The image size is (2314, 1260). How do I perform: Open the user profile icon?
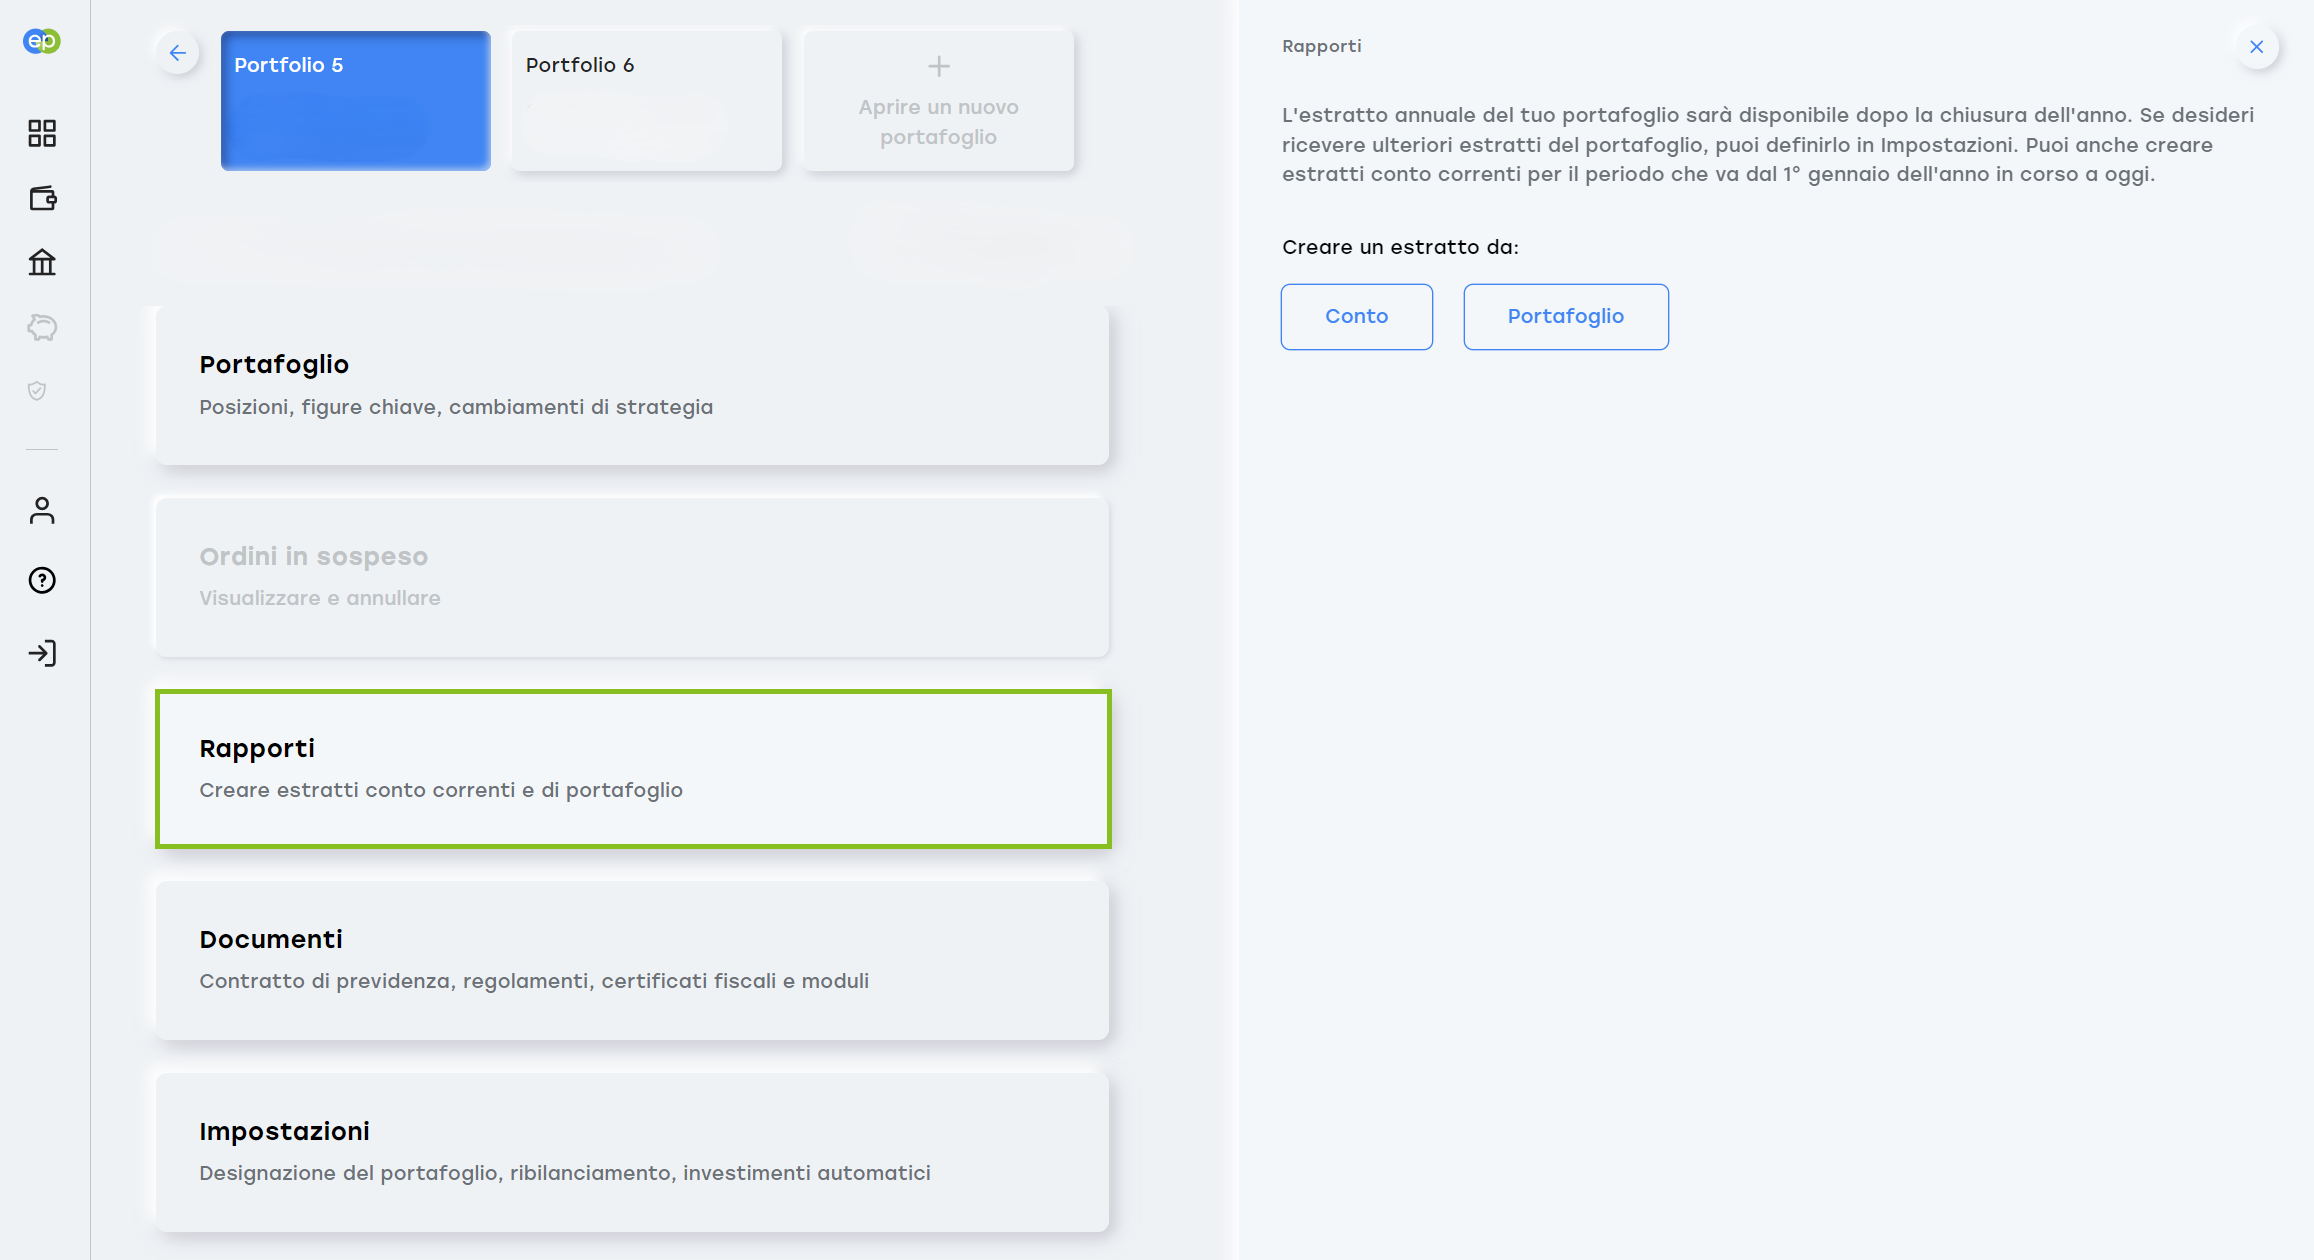(x=42, y=511)
